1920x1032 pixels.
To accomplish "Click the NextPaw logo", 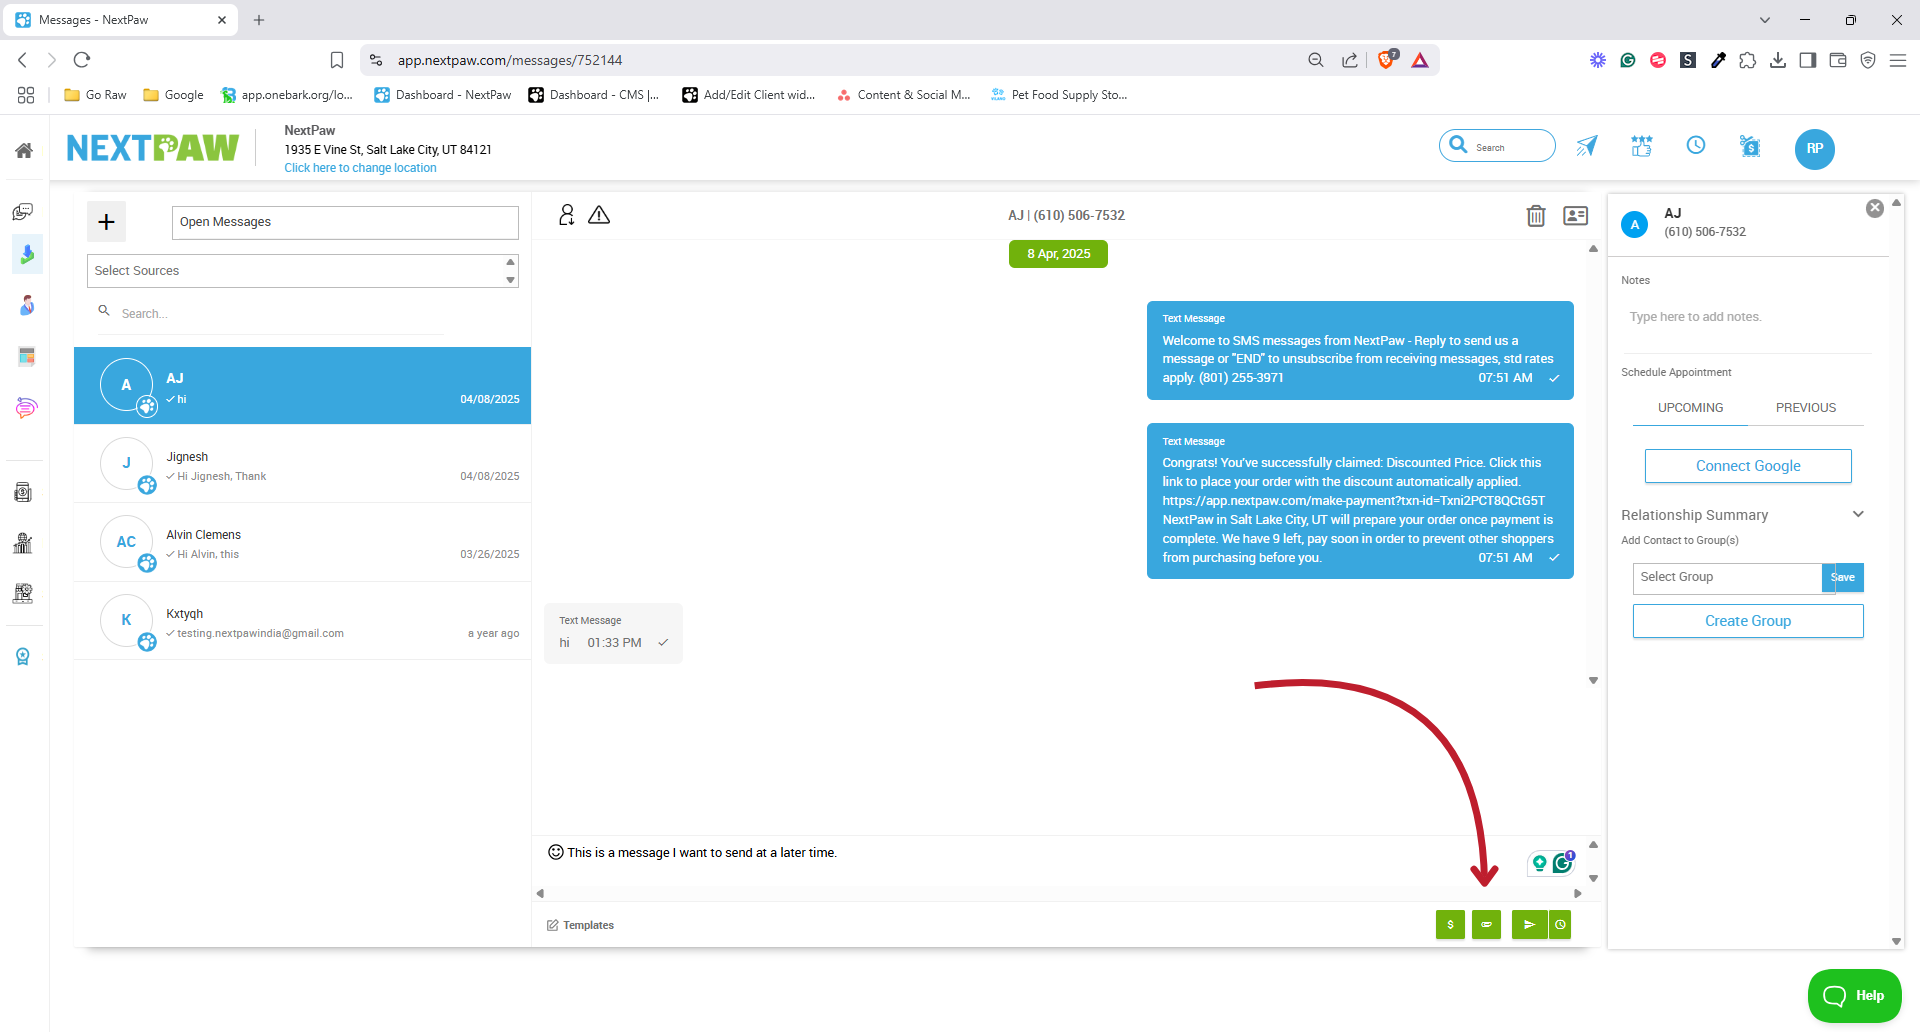I will (x=153, y=148).
